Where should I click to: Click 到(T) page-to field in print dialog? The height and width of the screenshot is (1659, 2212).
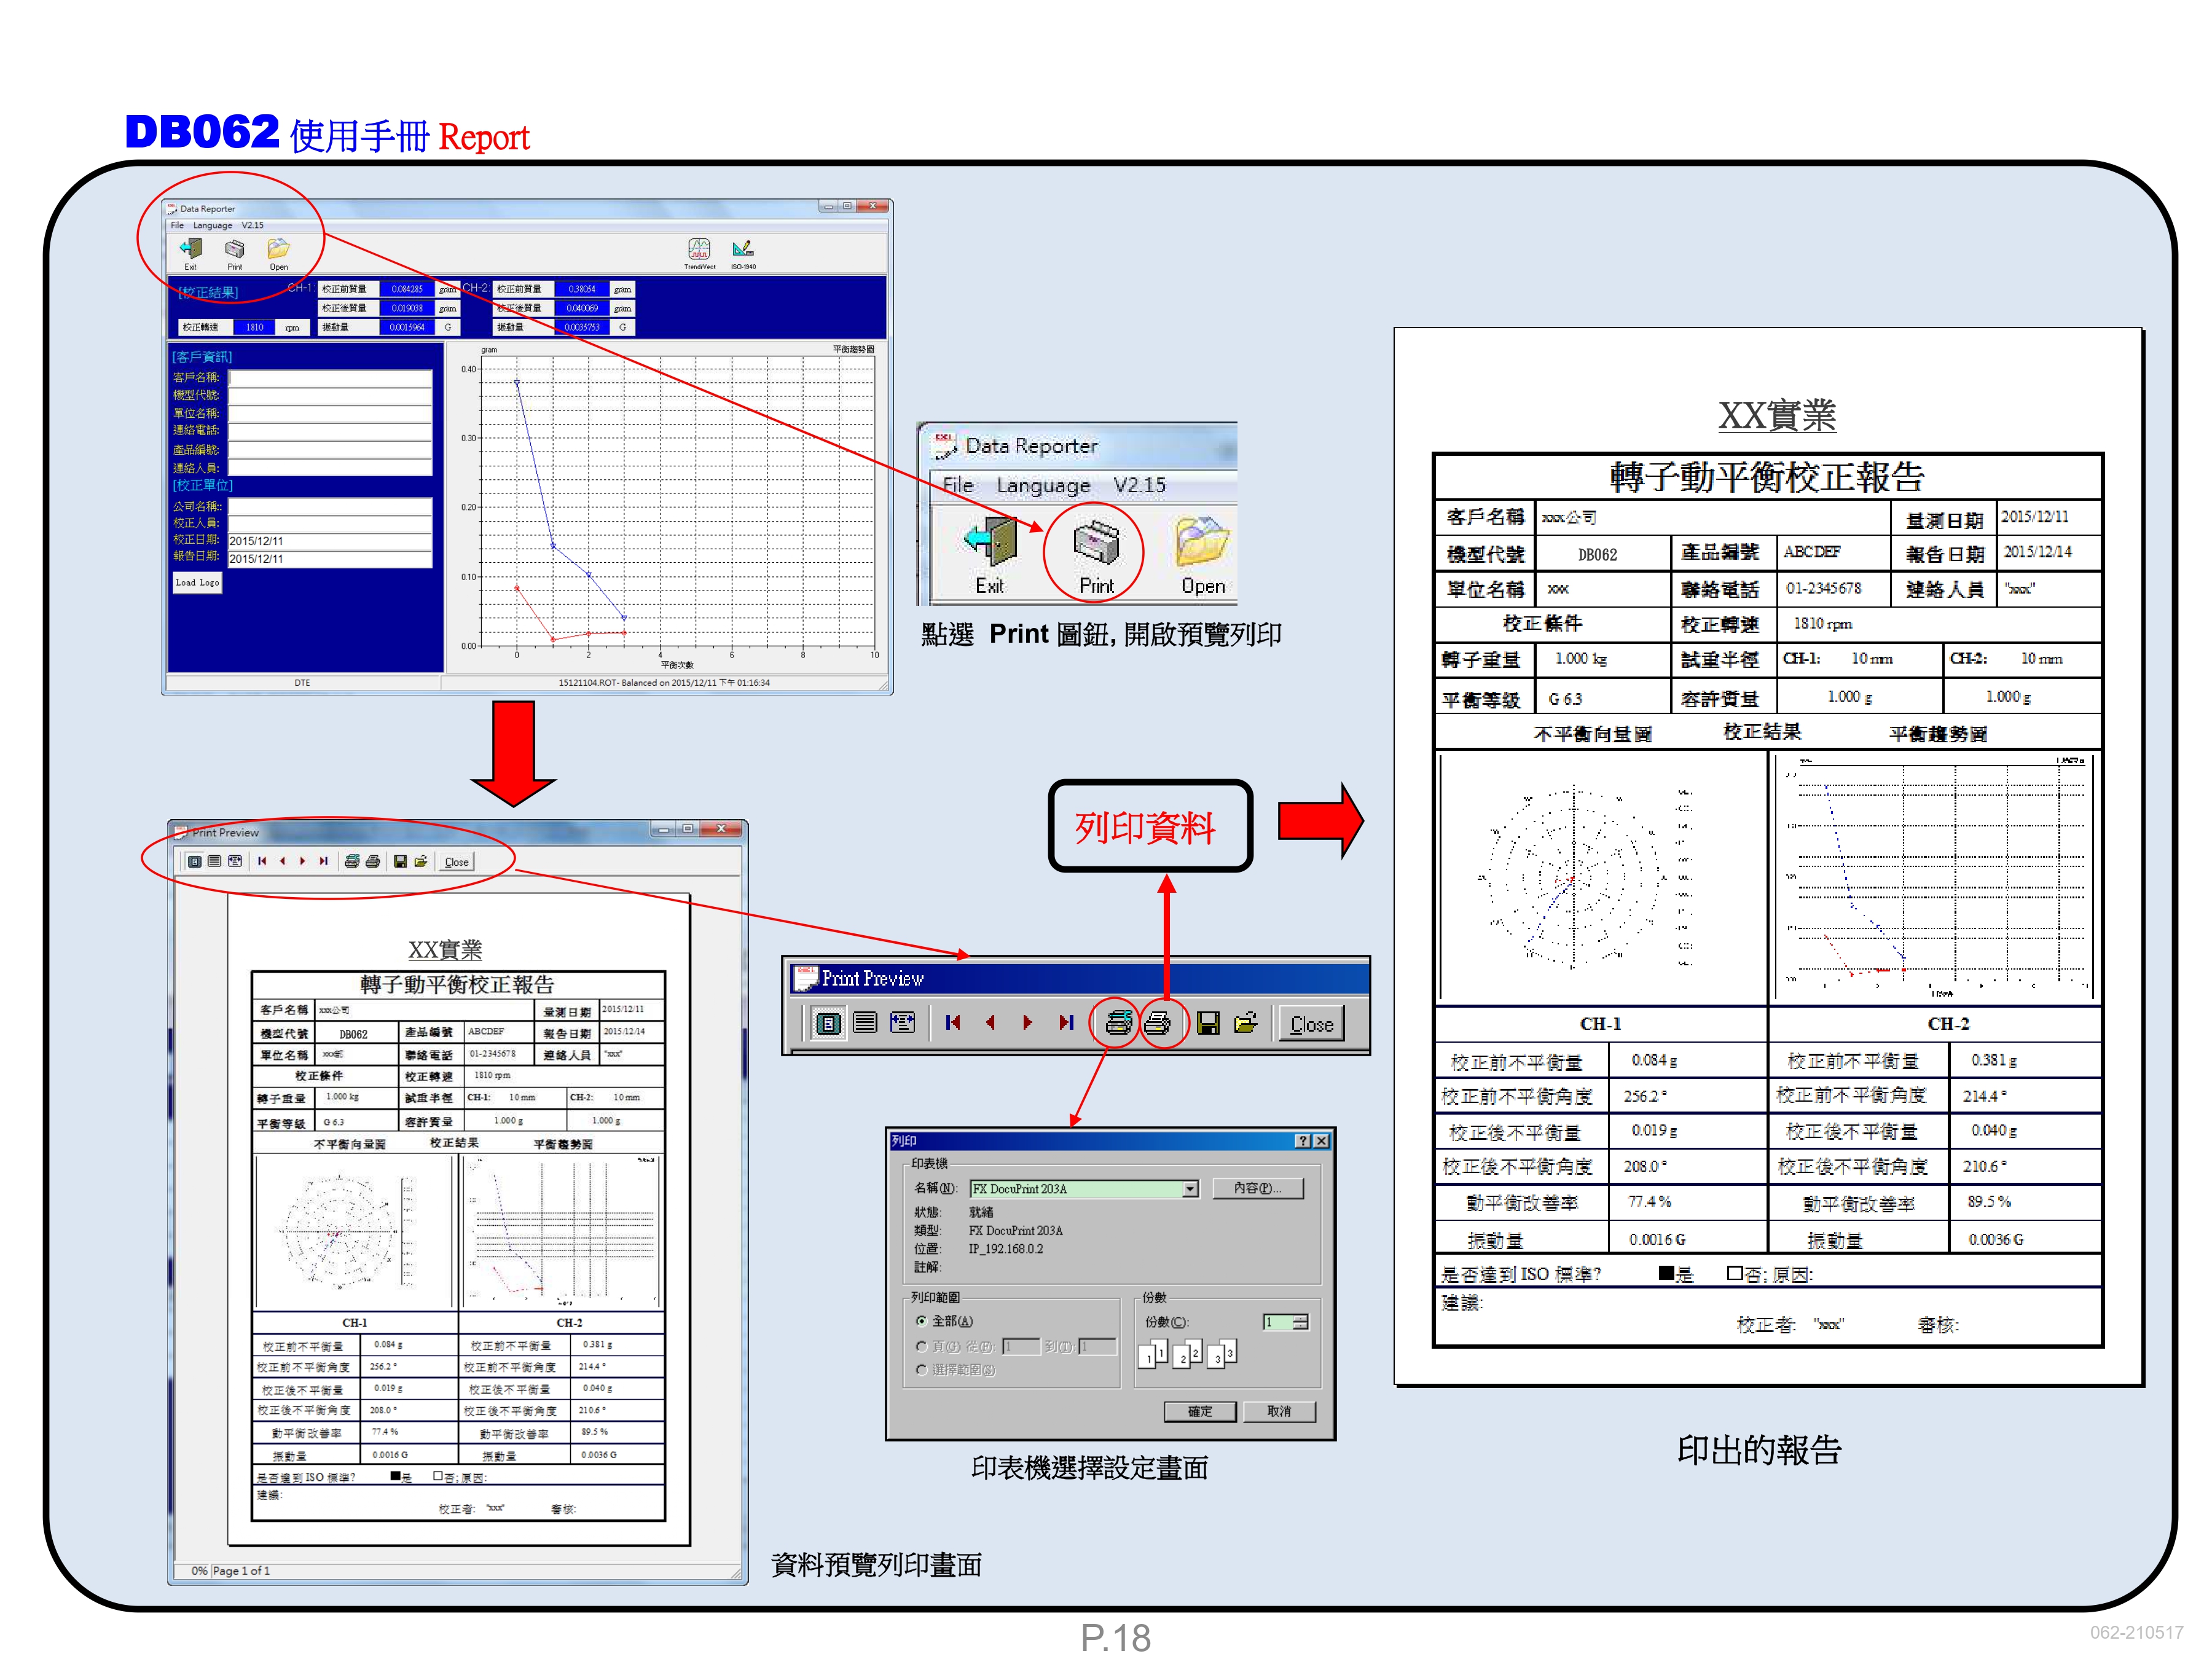tap(1097, 1347)
